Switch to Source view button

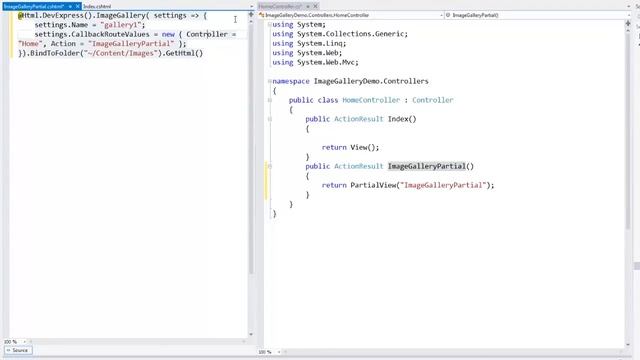[18, 350]
